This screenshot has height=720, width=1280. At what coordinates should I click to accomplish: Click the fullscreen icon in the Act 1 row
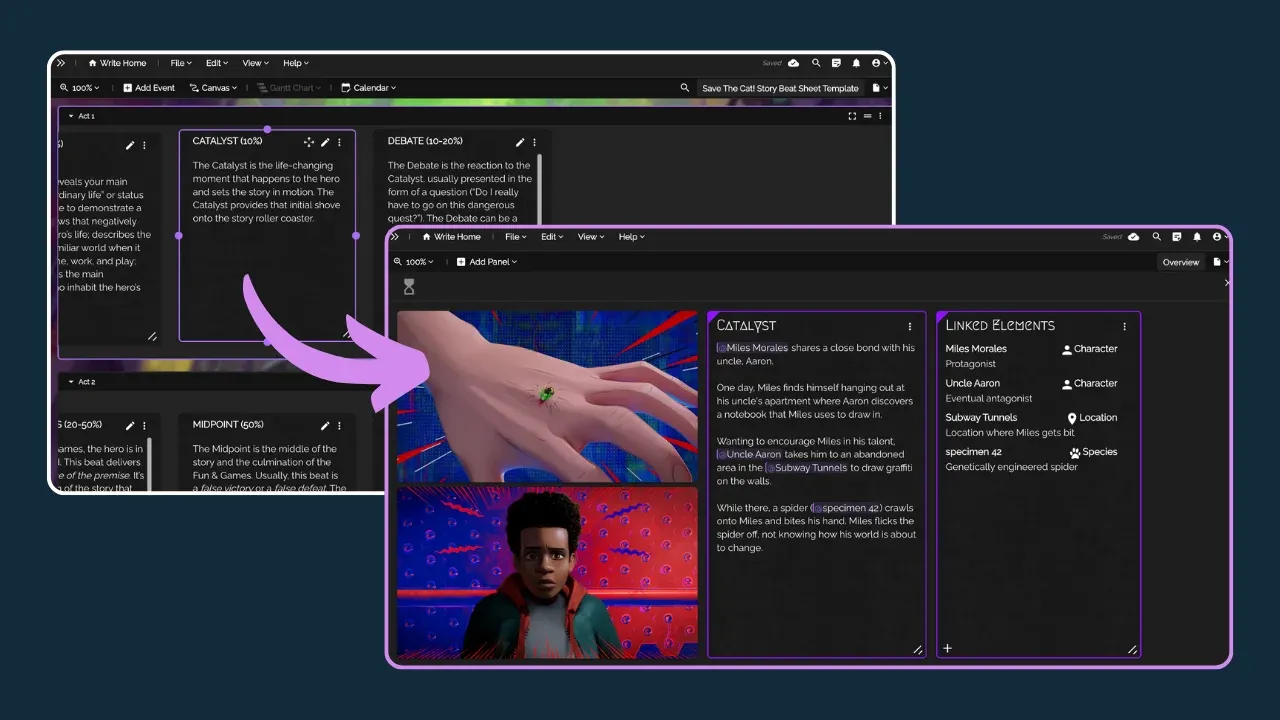click(852, 116)
